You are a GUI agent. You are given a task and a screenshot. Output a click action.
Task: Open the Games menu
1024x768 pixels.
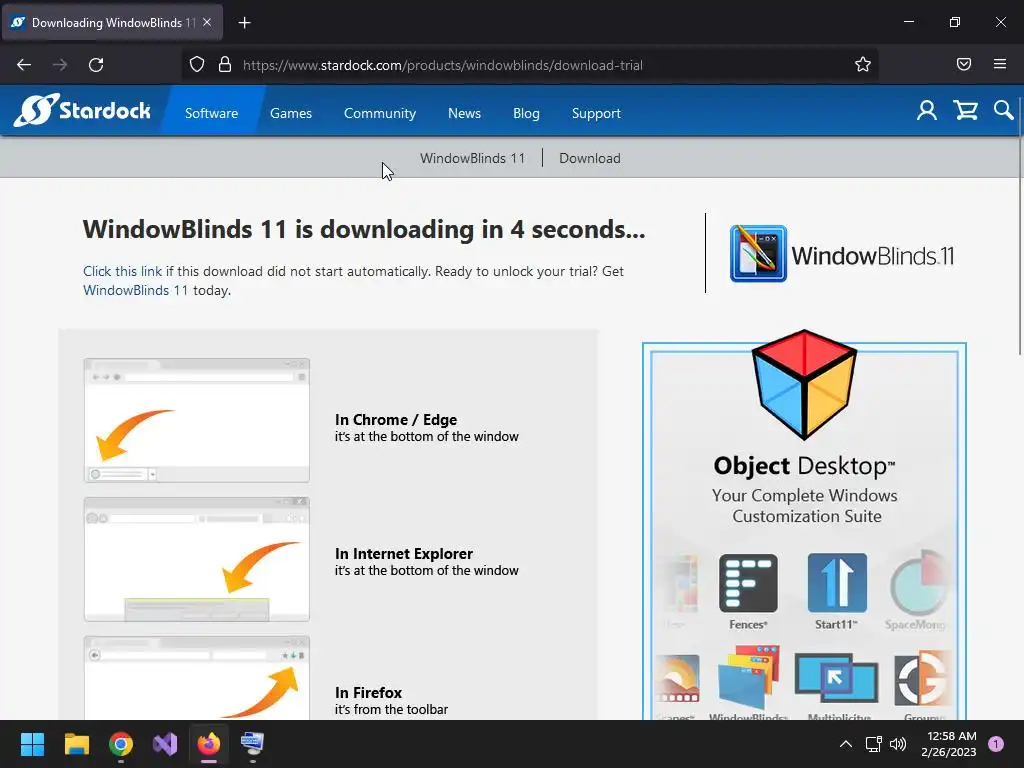pyautogui.click(x=291, y=113)
